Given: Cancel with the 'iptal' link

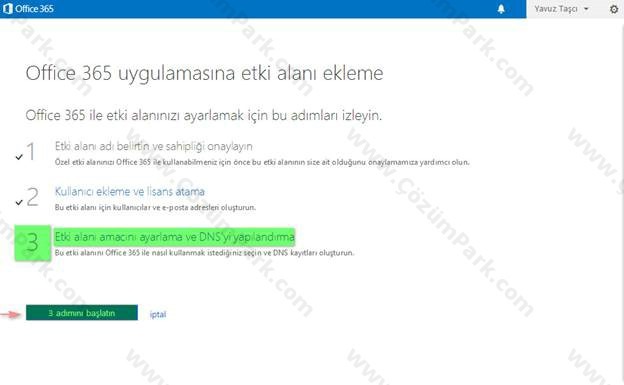Looking at the screenshot, I should pos(158,315).
